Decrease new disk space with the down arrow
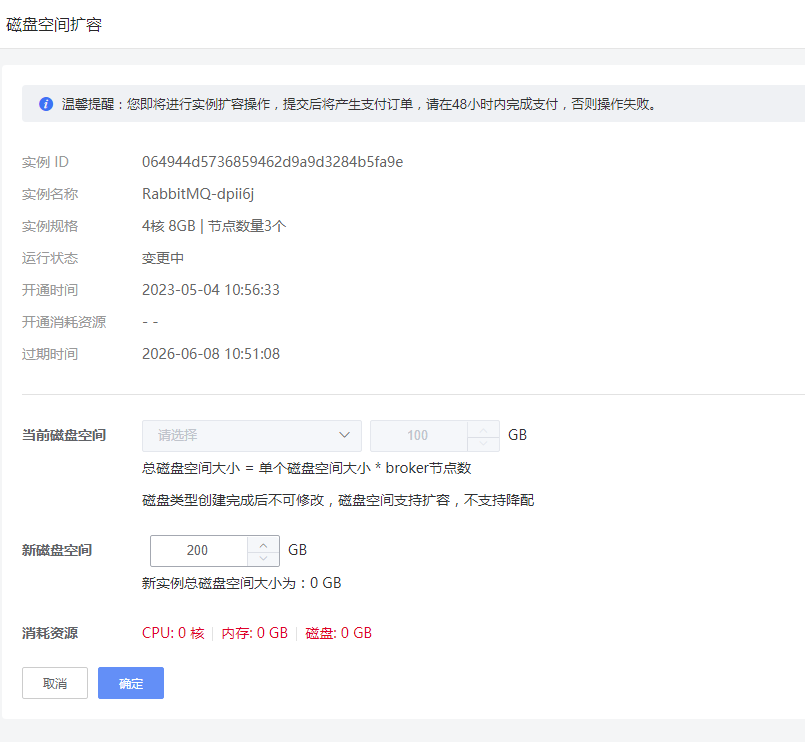 [x=264, y=558]
